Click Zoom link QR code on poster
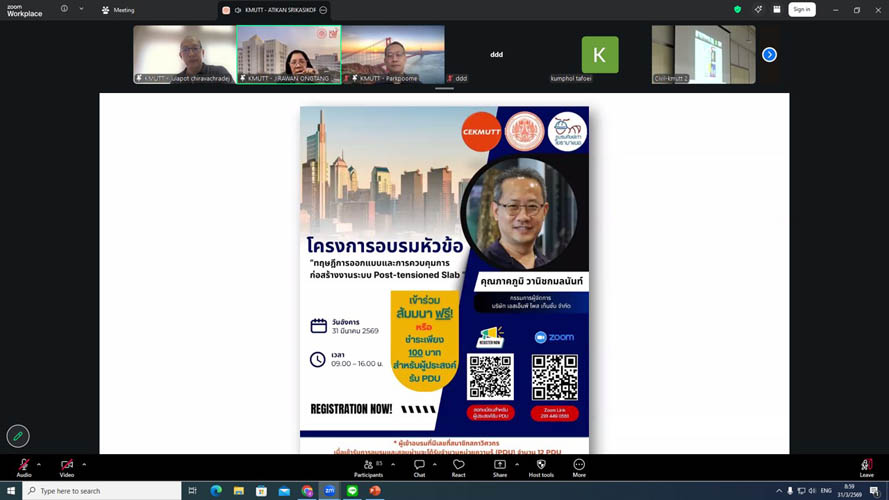The image size is (889, 500). tap(554, 377)
